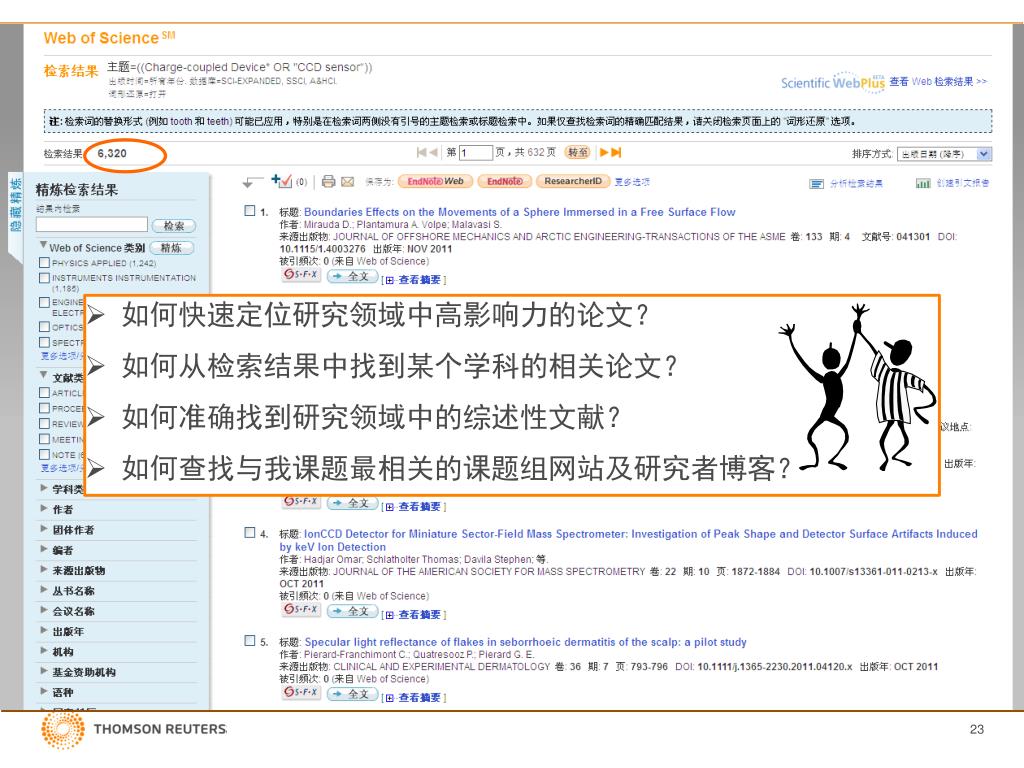
Task: Go to the next results page
Action: 604,152
